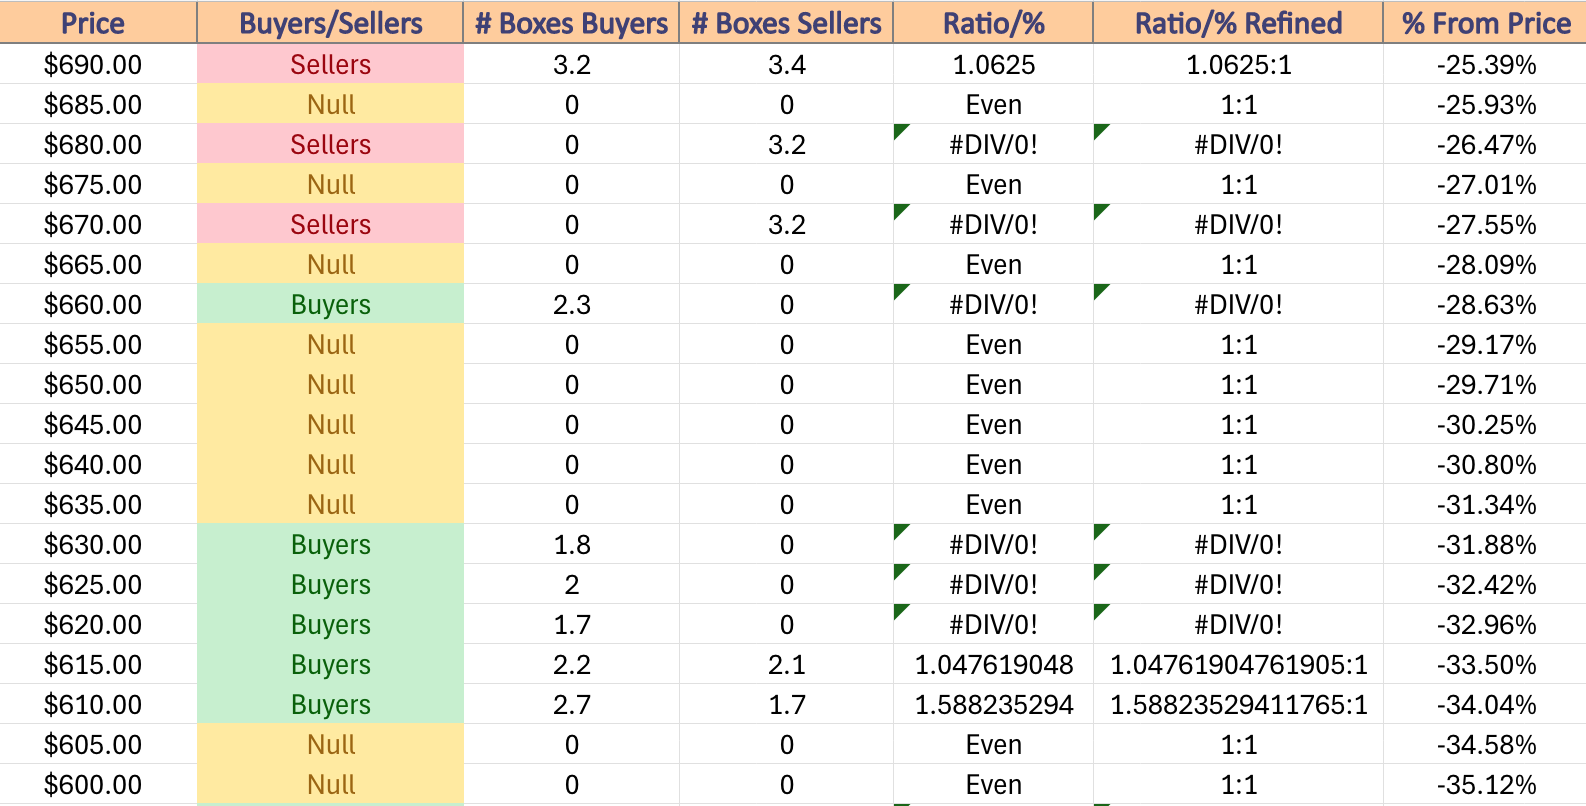Select the % From Price header
The height and width of the screenshot is (806, 1586).
click(x=1485, y=22)
